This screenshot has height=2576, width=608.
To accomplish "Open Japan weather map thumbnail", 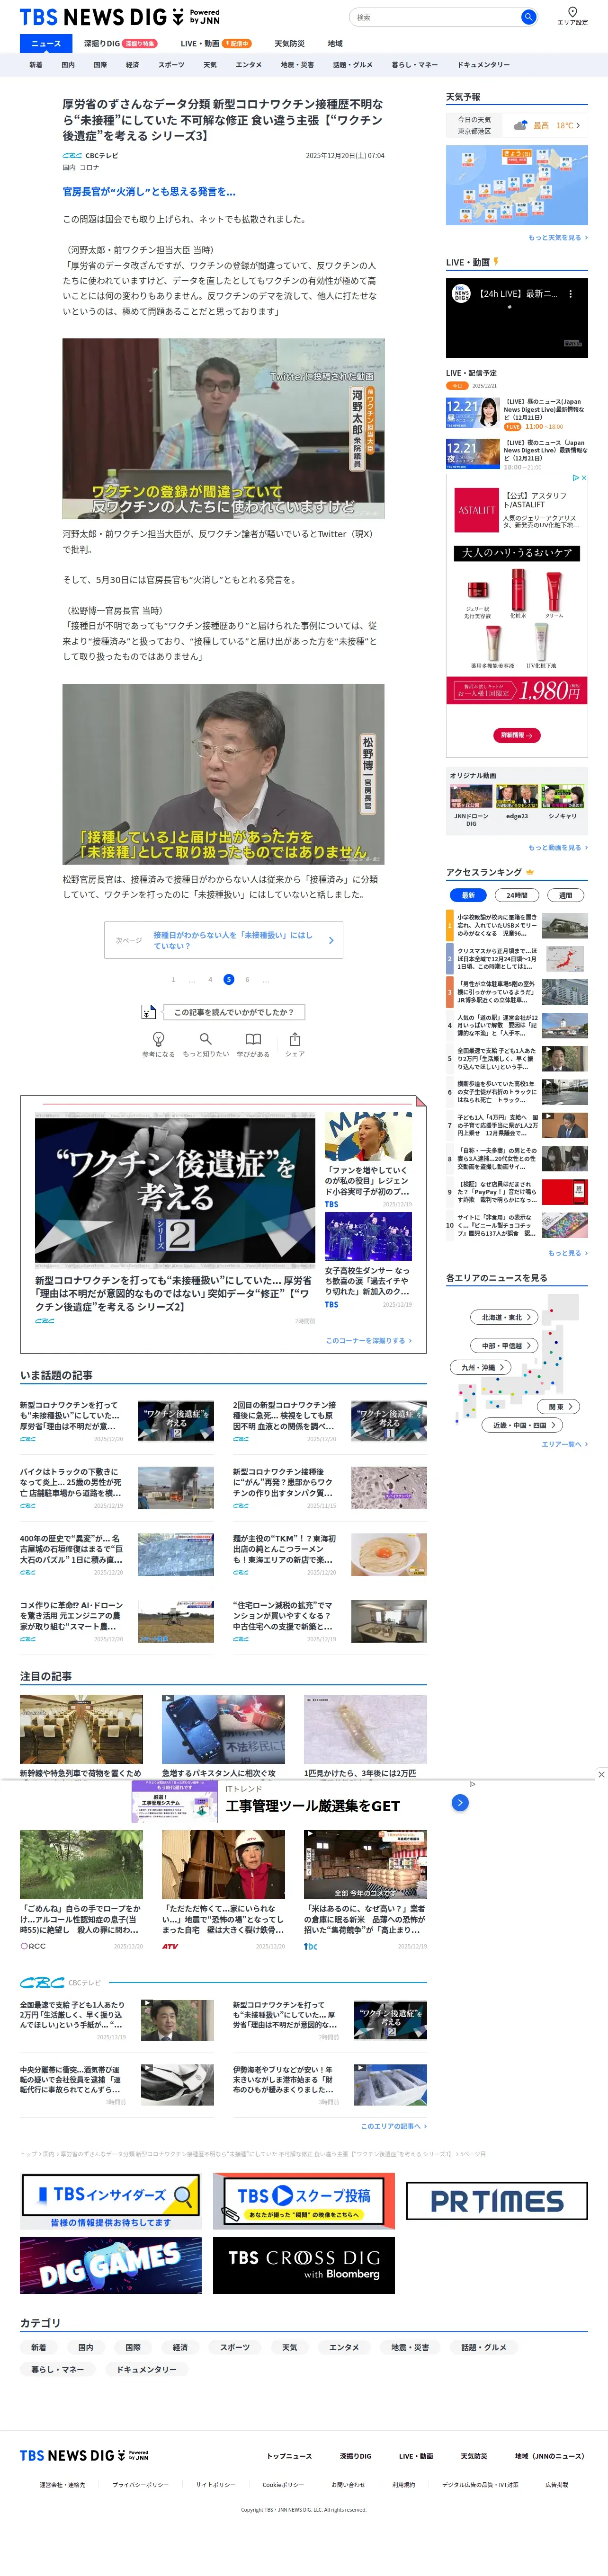I will tap(517, 185).
